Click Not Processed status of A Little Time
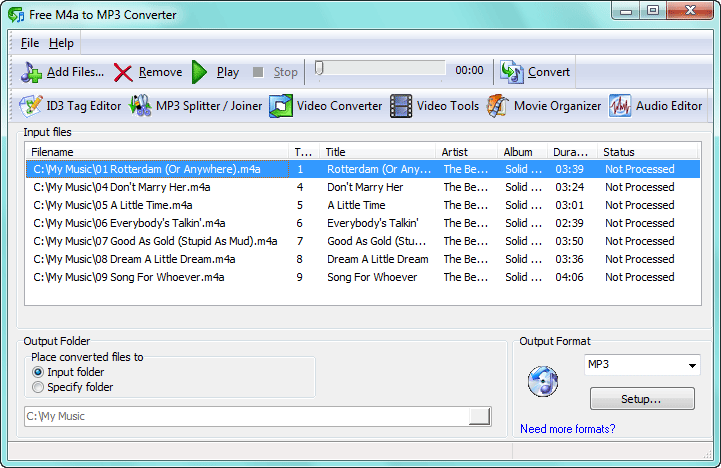 640,205
